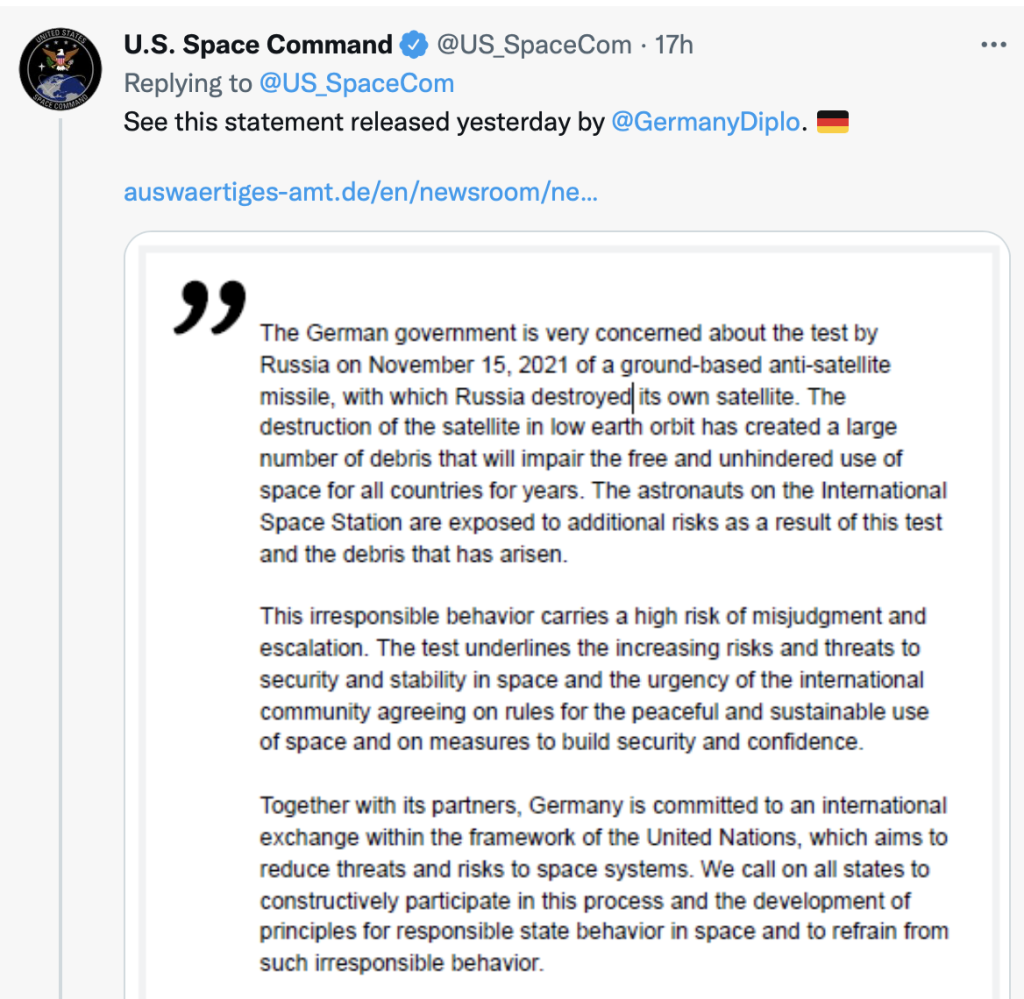1024x999 pixels.
Task: Open the tweet options with the three-dot menu
Action: (993, 43)
